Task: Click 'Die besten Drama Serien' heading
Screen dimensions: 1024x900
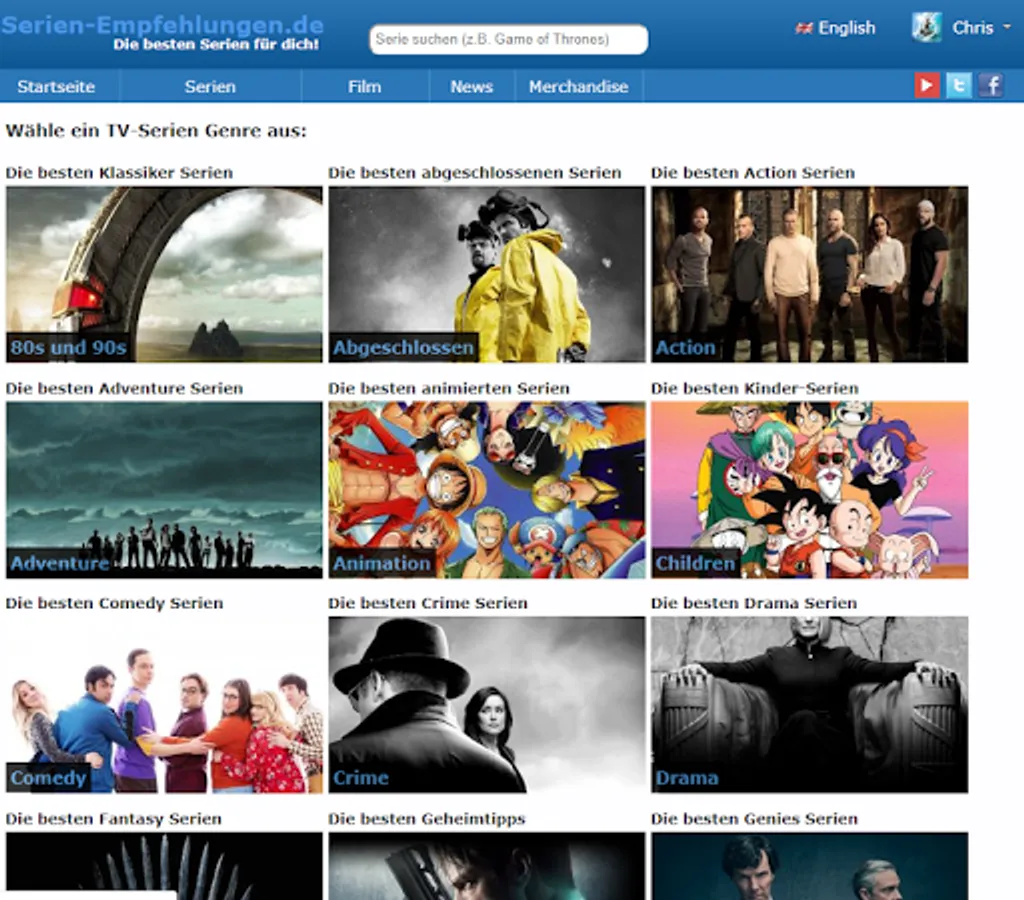Action: pyautogui.click(x=754, y=603)
